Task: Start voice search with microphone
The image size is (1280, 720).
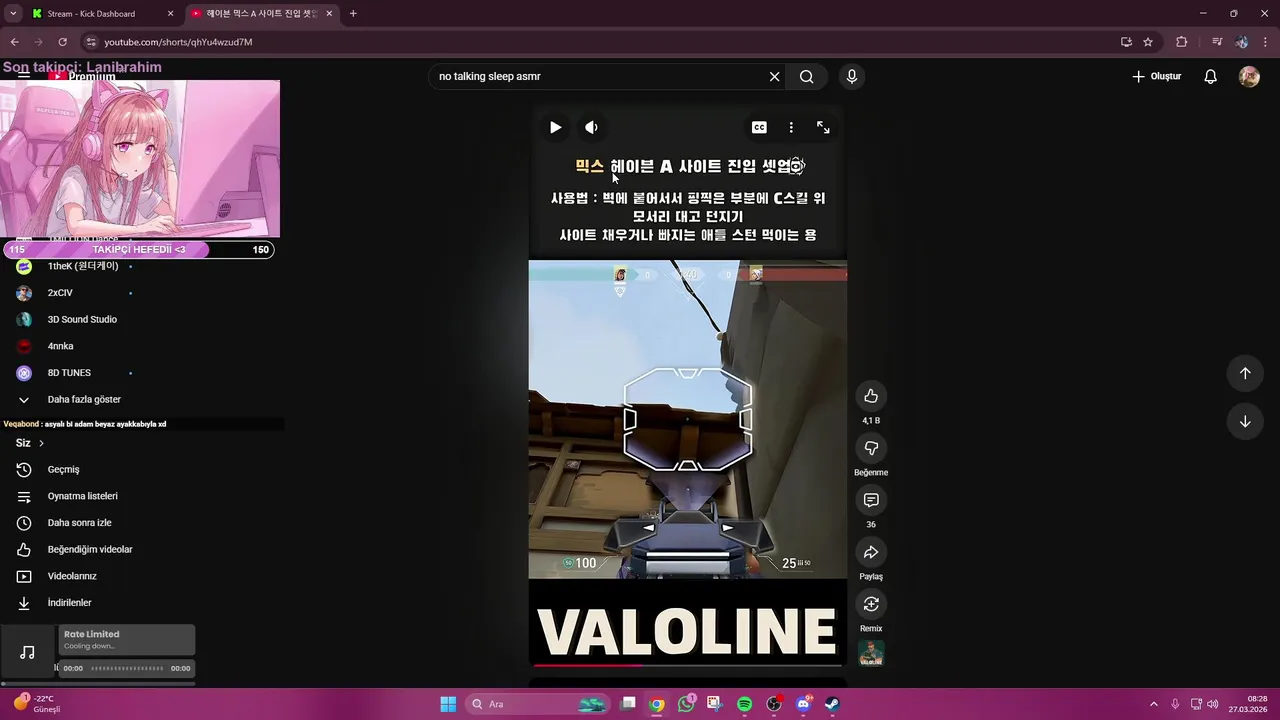Action: [x=851, y=77]
